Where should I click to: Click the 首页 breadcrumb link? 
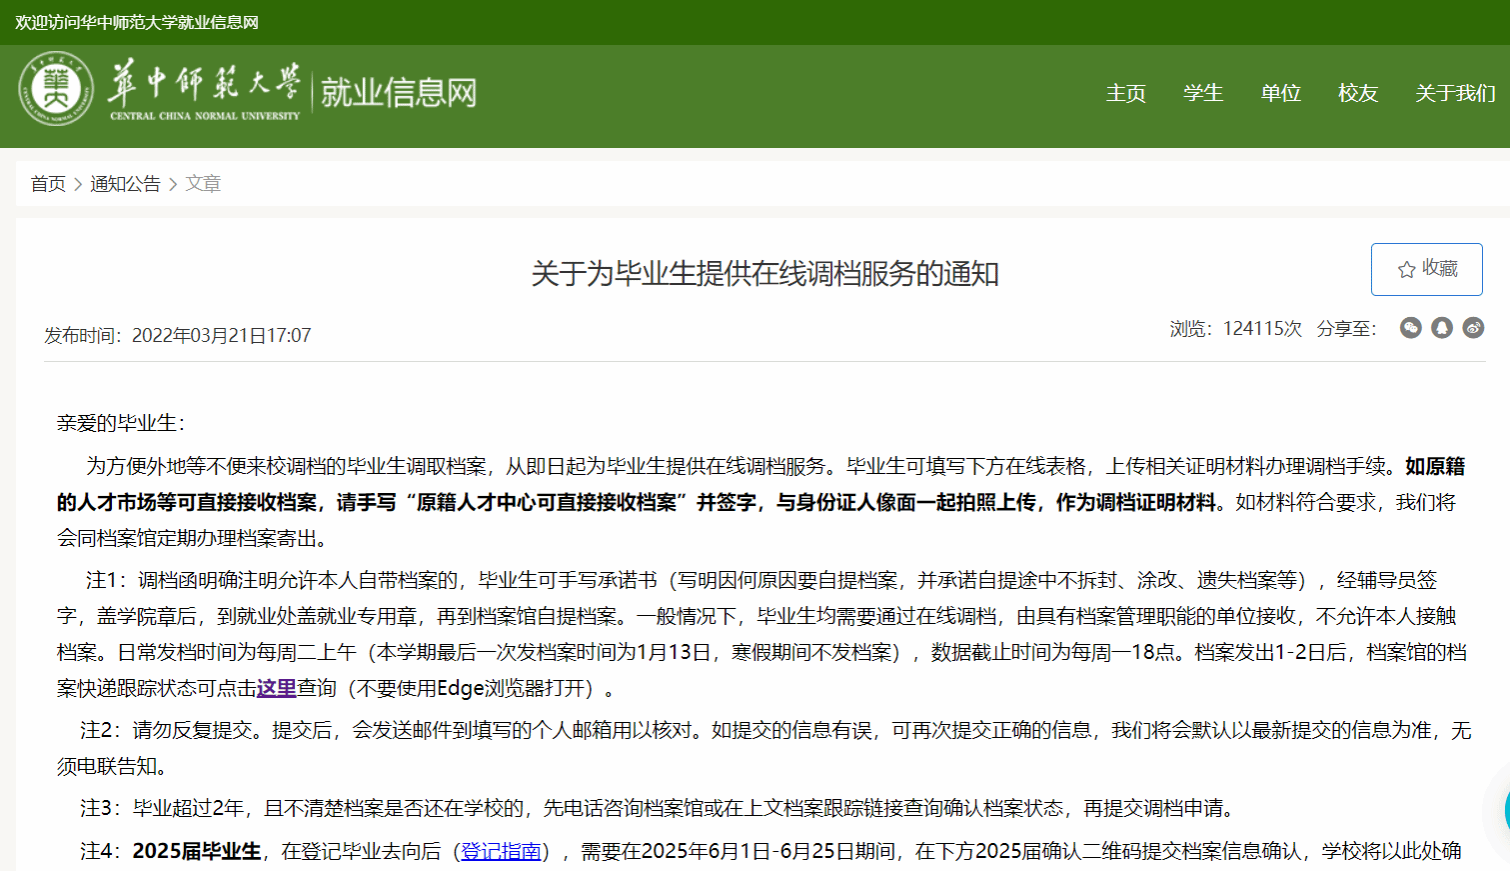pos(48,184)
